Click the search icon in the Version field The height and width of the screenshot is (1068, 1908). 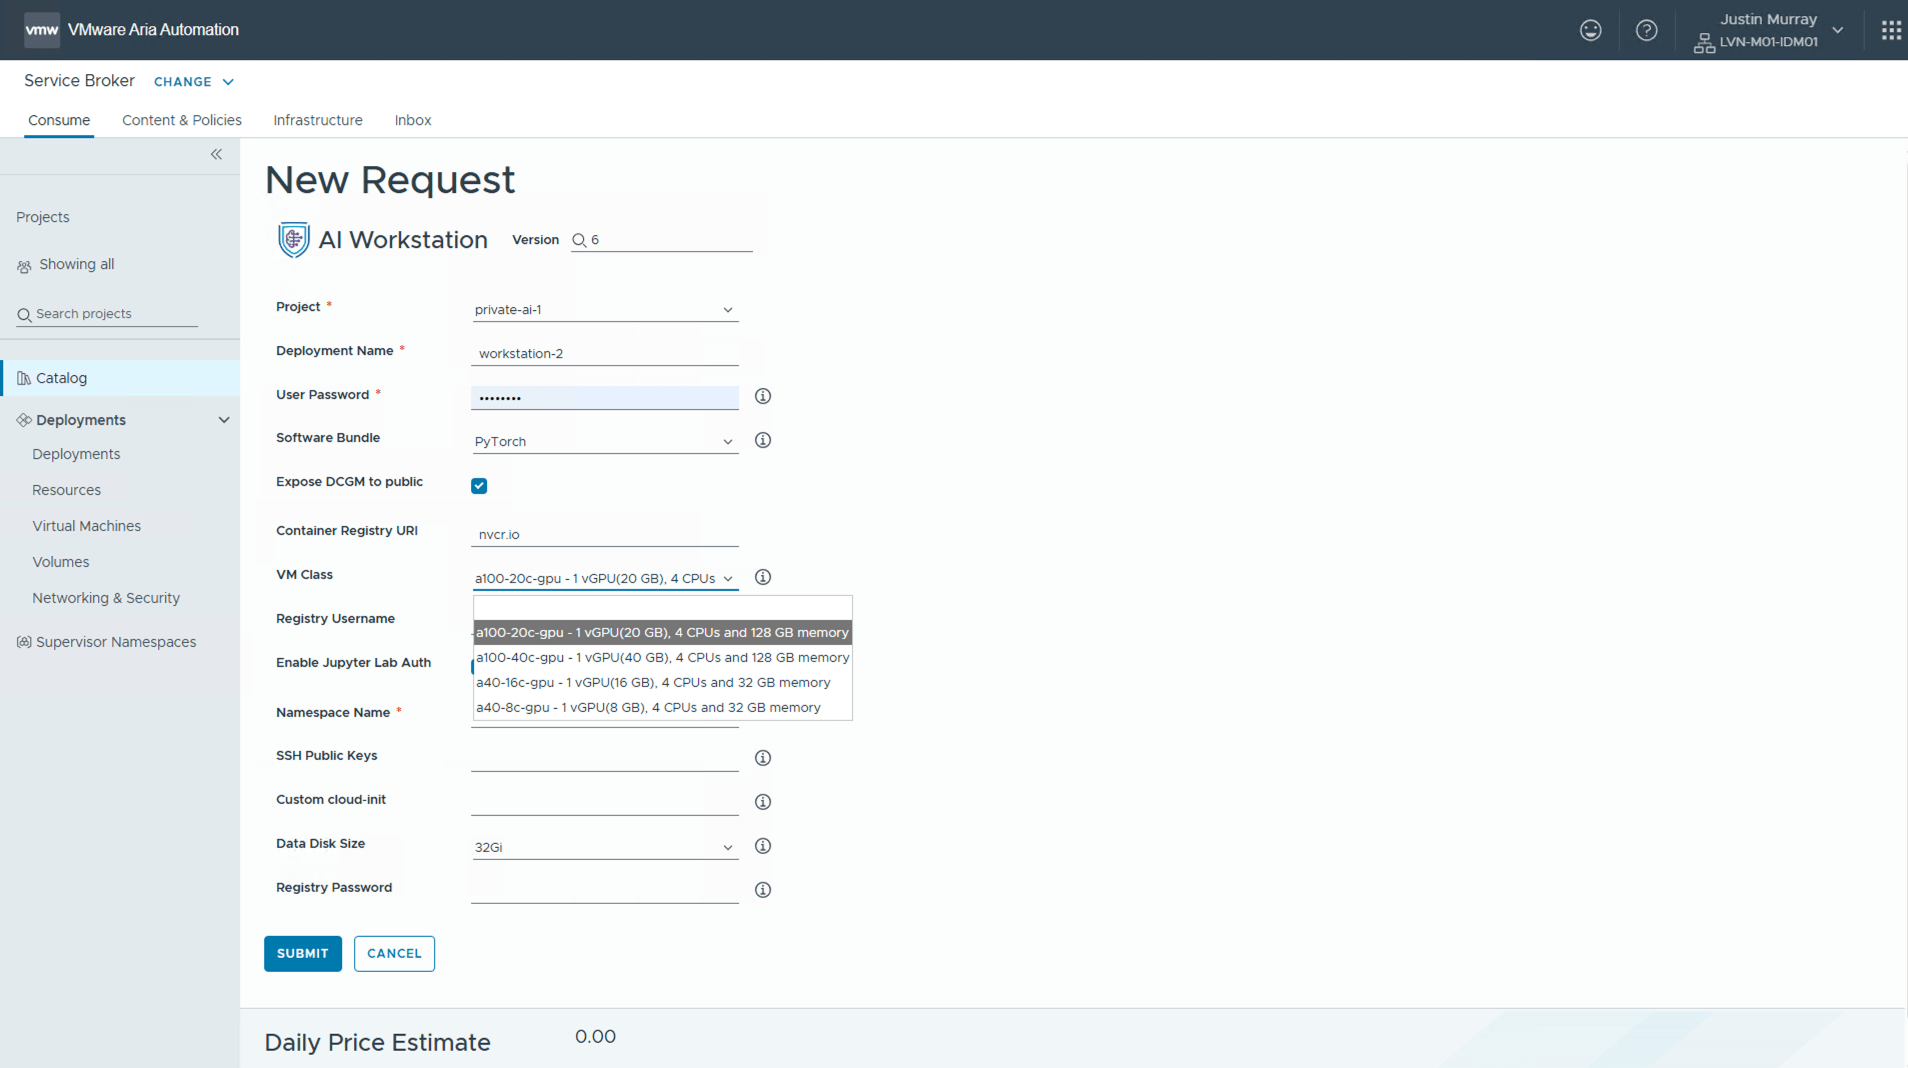(580, 240)
